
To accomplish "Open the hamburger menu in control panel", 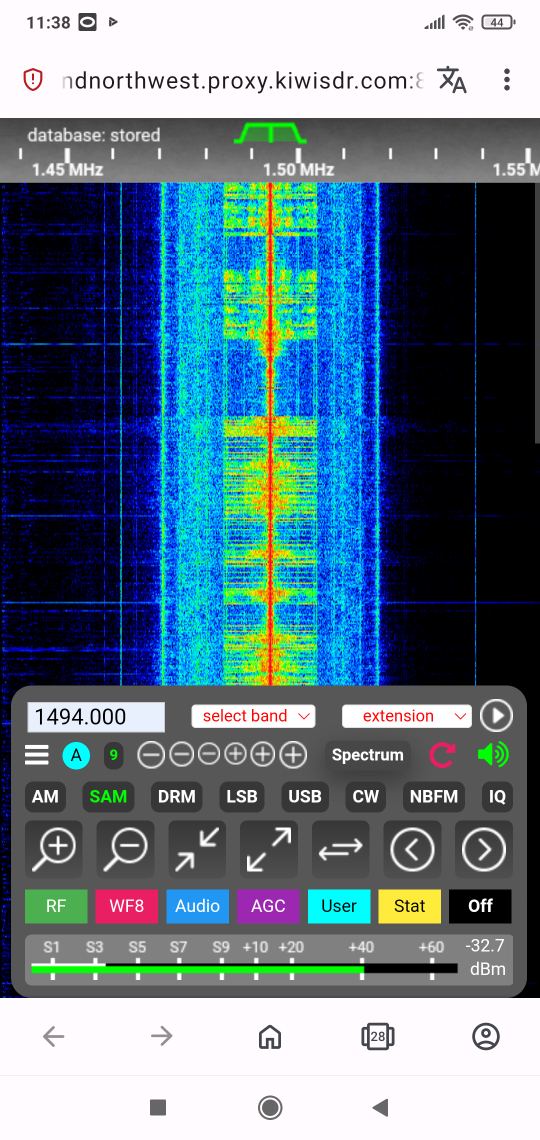I will (37, 755).
